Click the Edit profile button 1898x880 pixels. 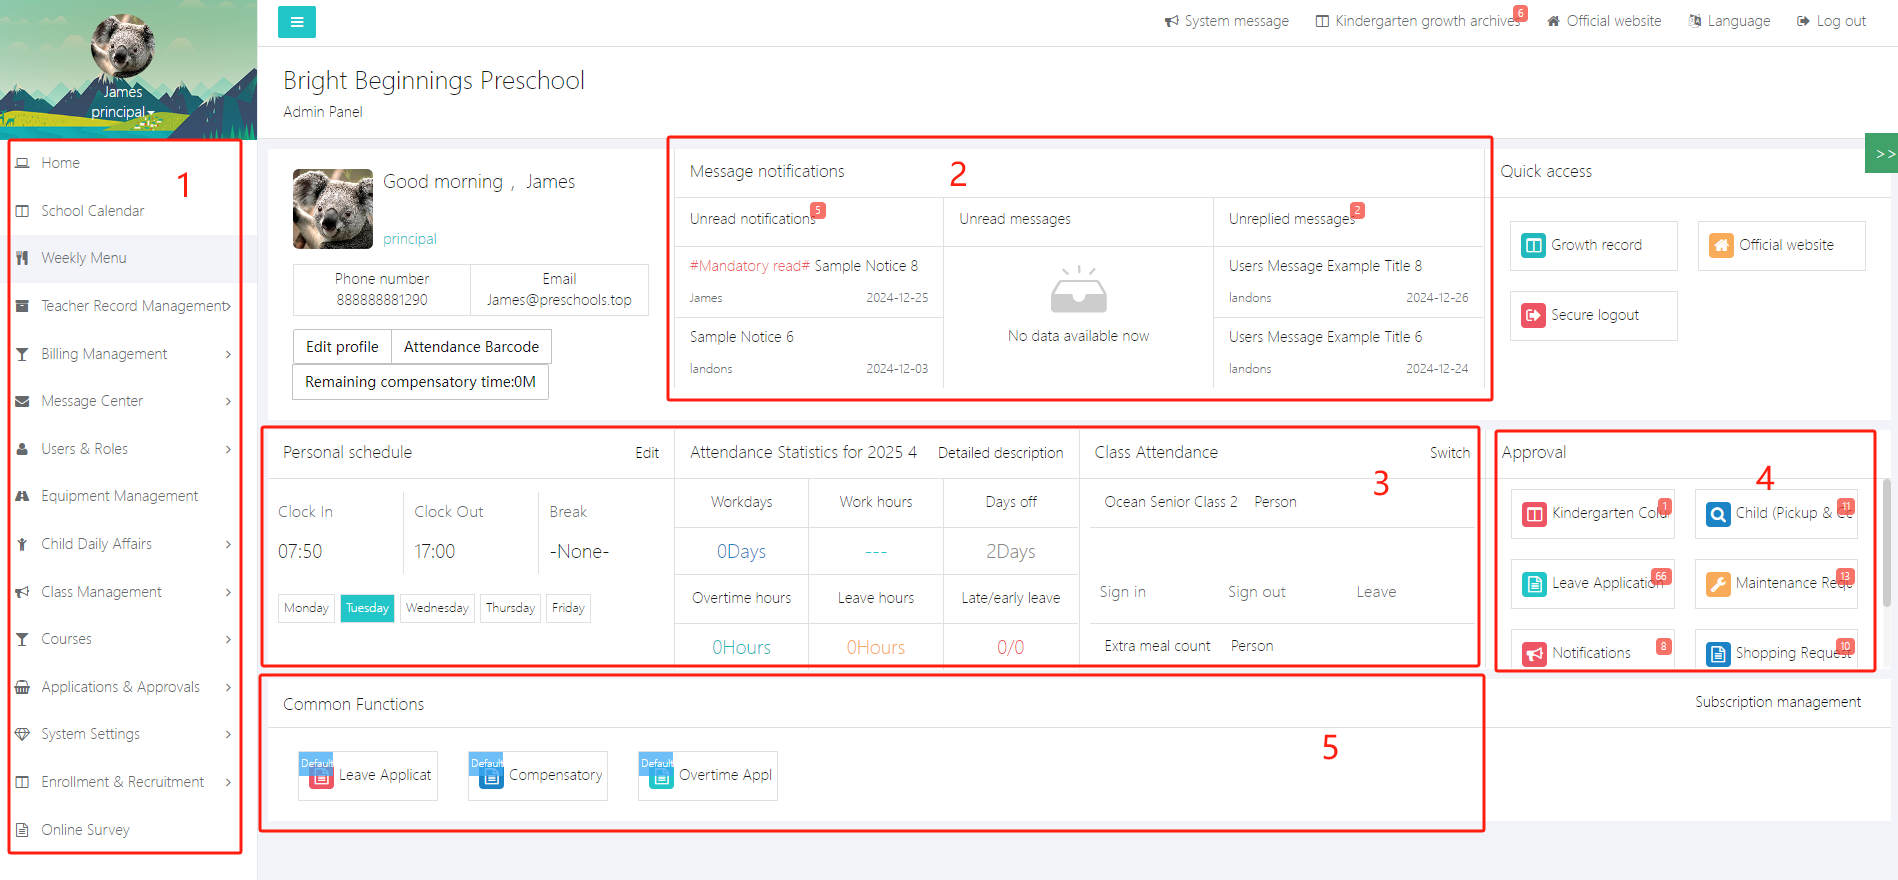pos(342,347)
